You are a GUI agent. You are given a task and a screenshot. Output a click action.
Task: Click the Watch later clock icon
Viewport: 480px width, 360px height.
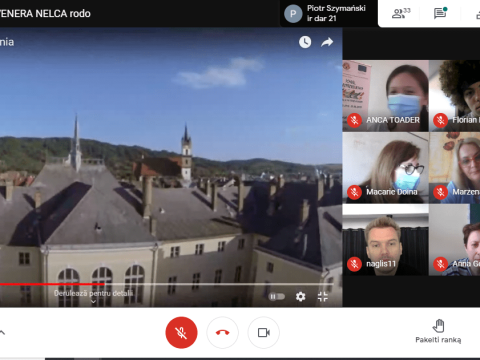(x=305, y=42)
